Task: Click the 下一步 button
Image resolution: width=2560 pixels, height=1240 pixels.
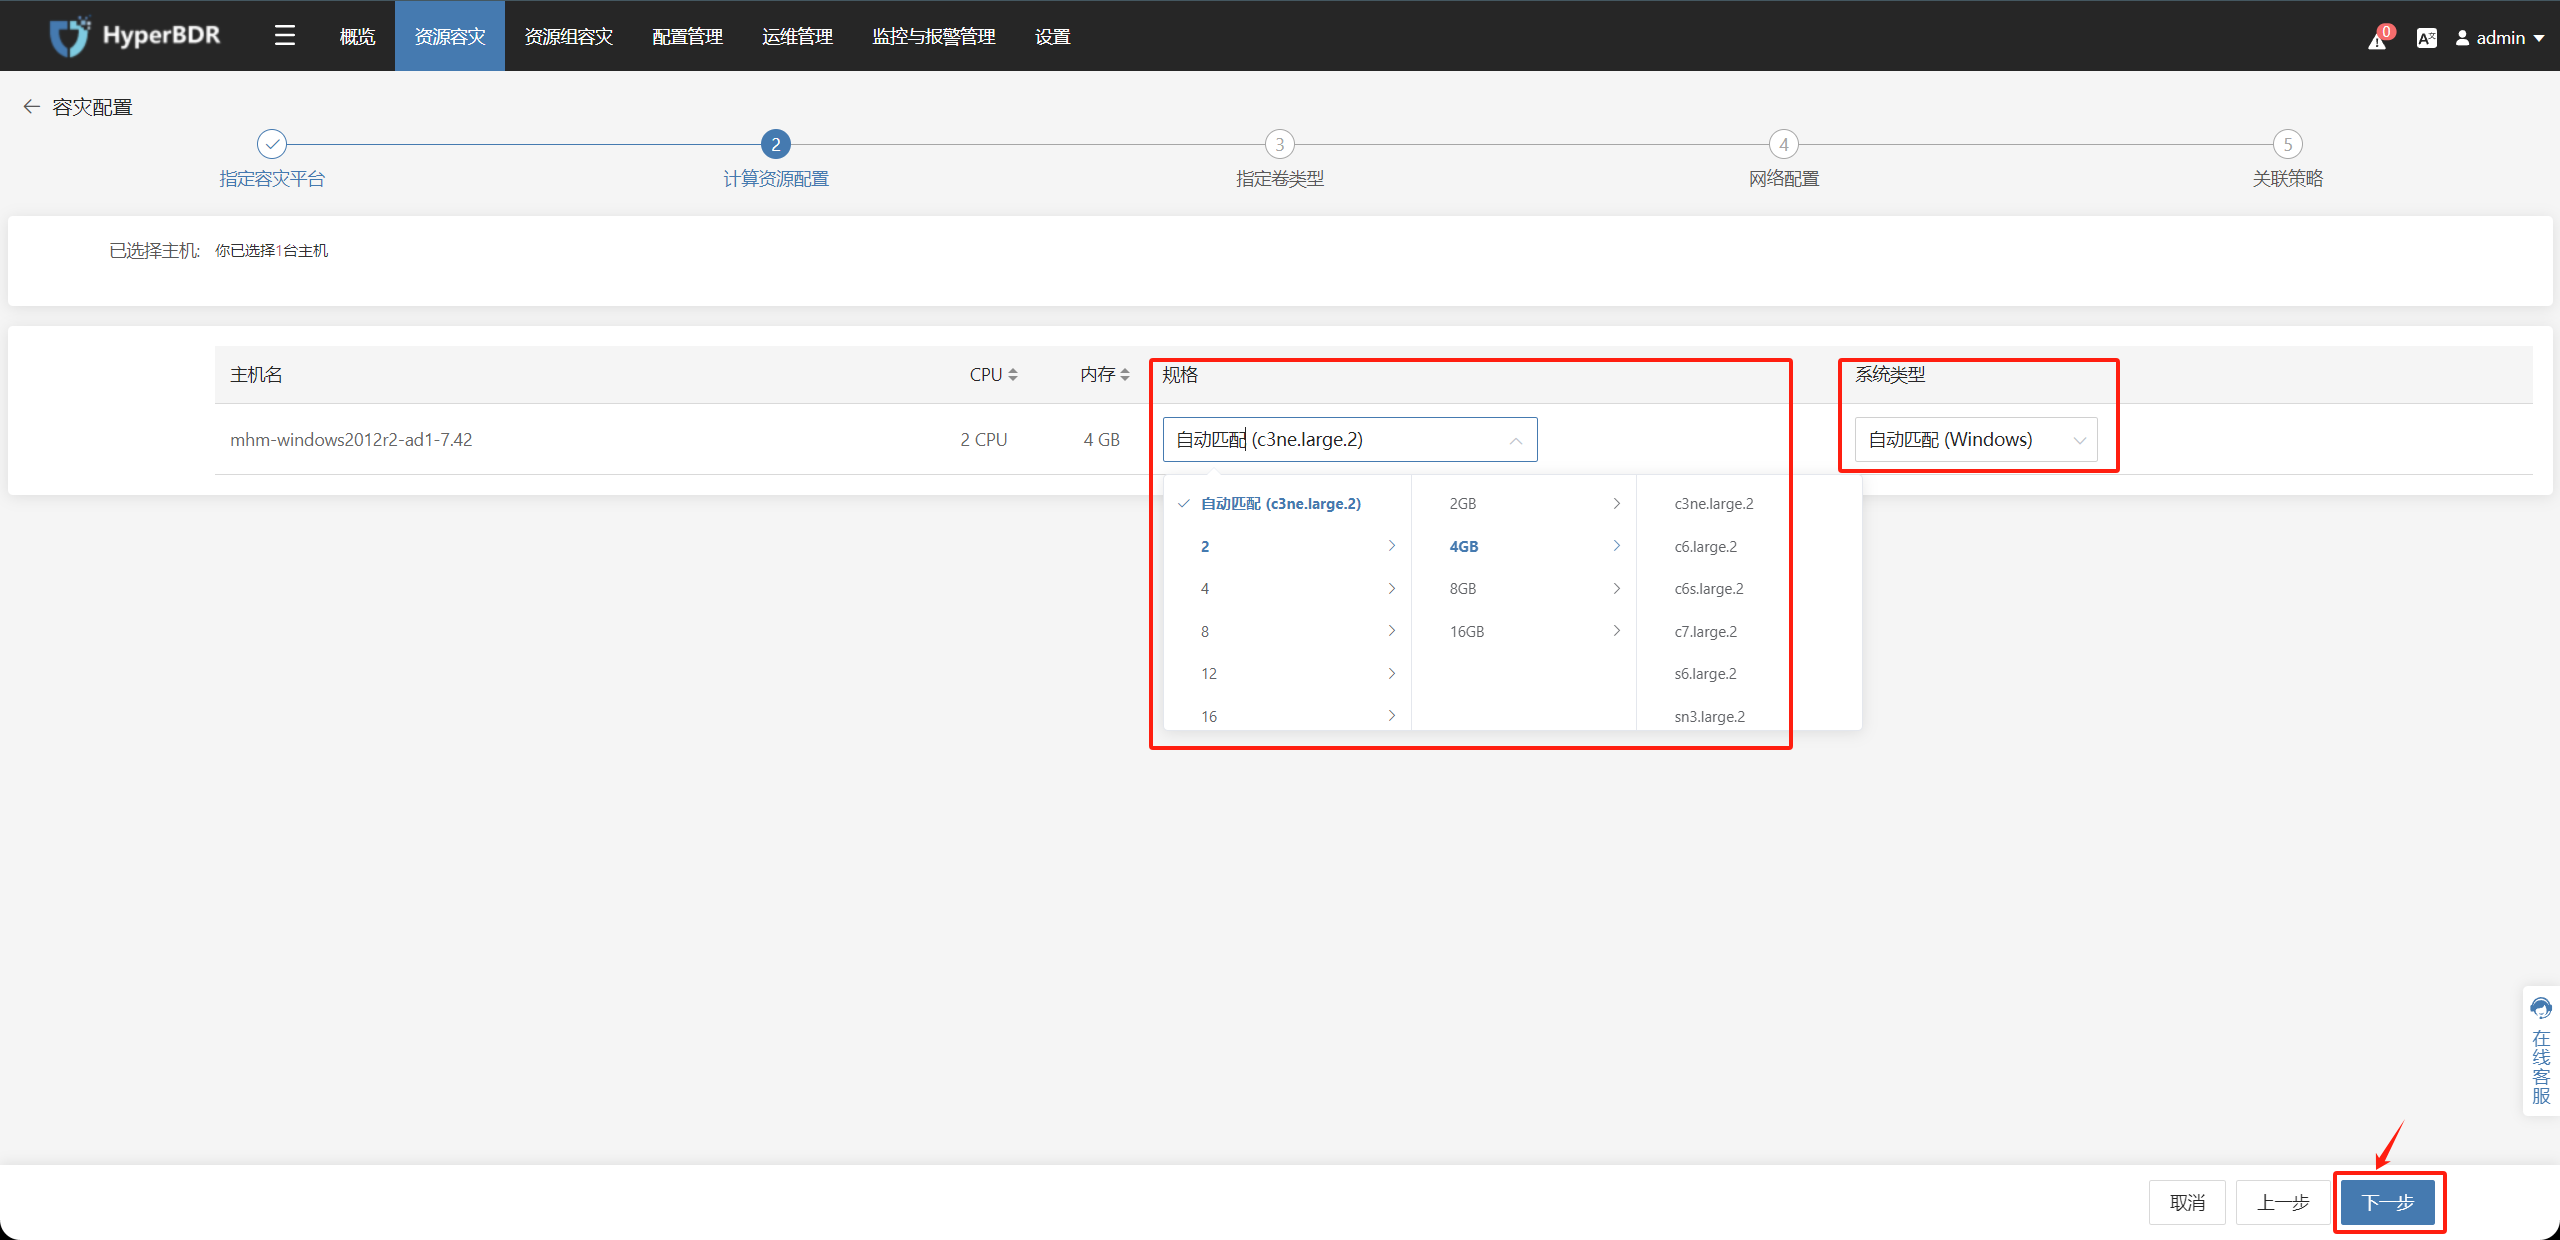Action: (2388, 1202)
